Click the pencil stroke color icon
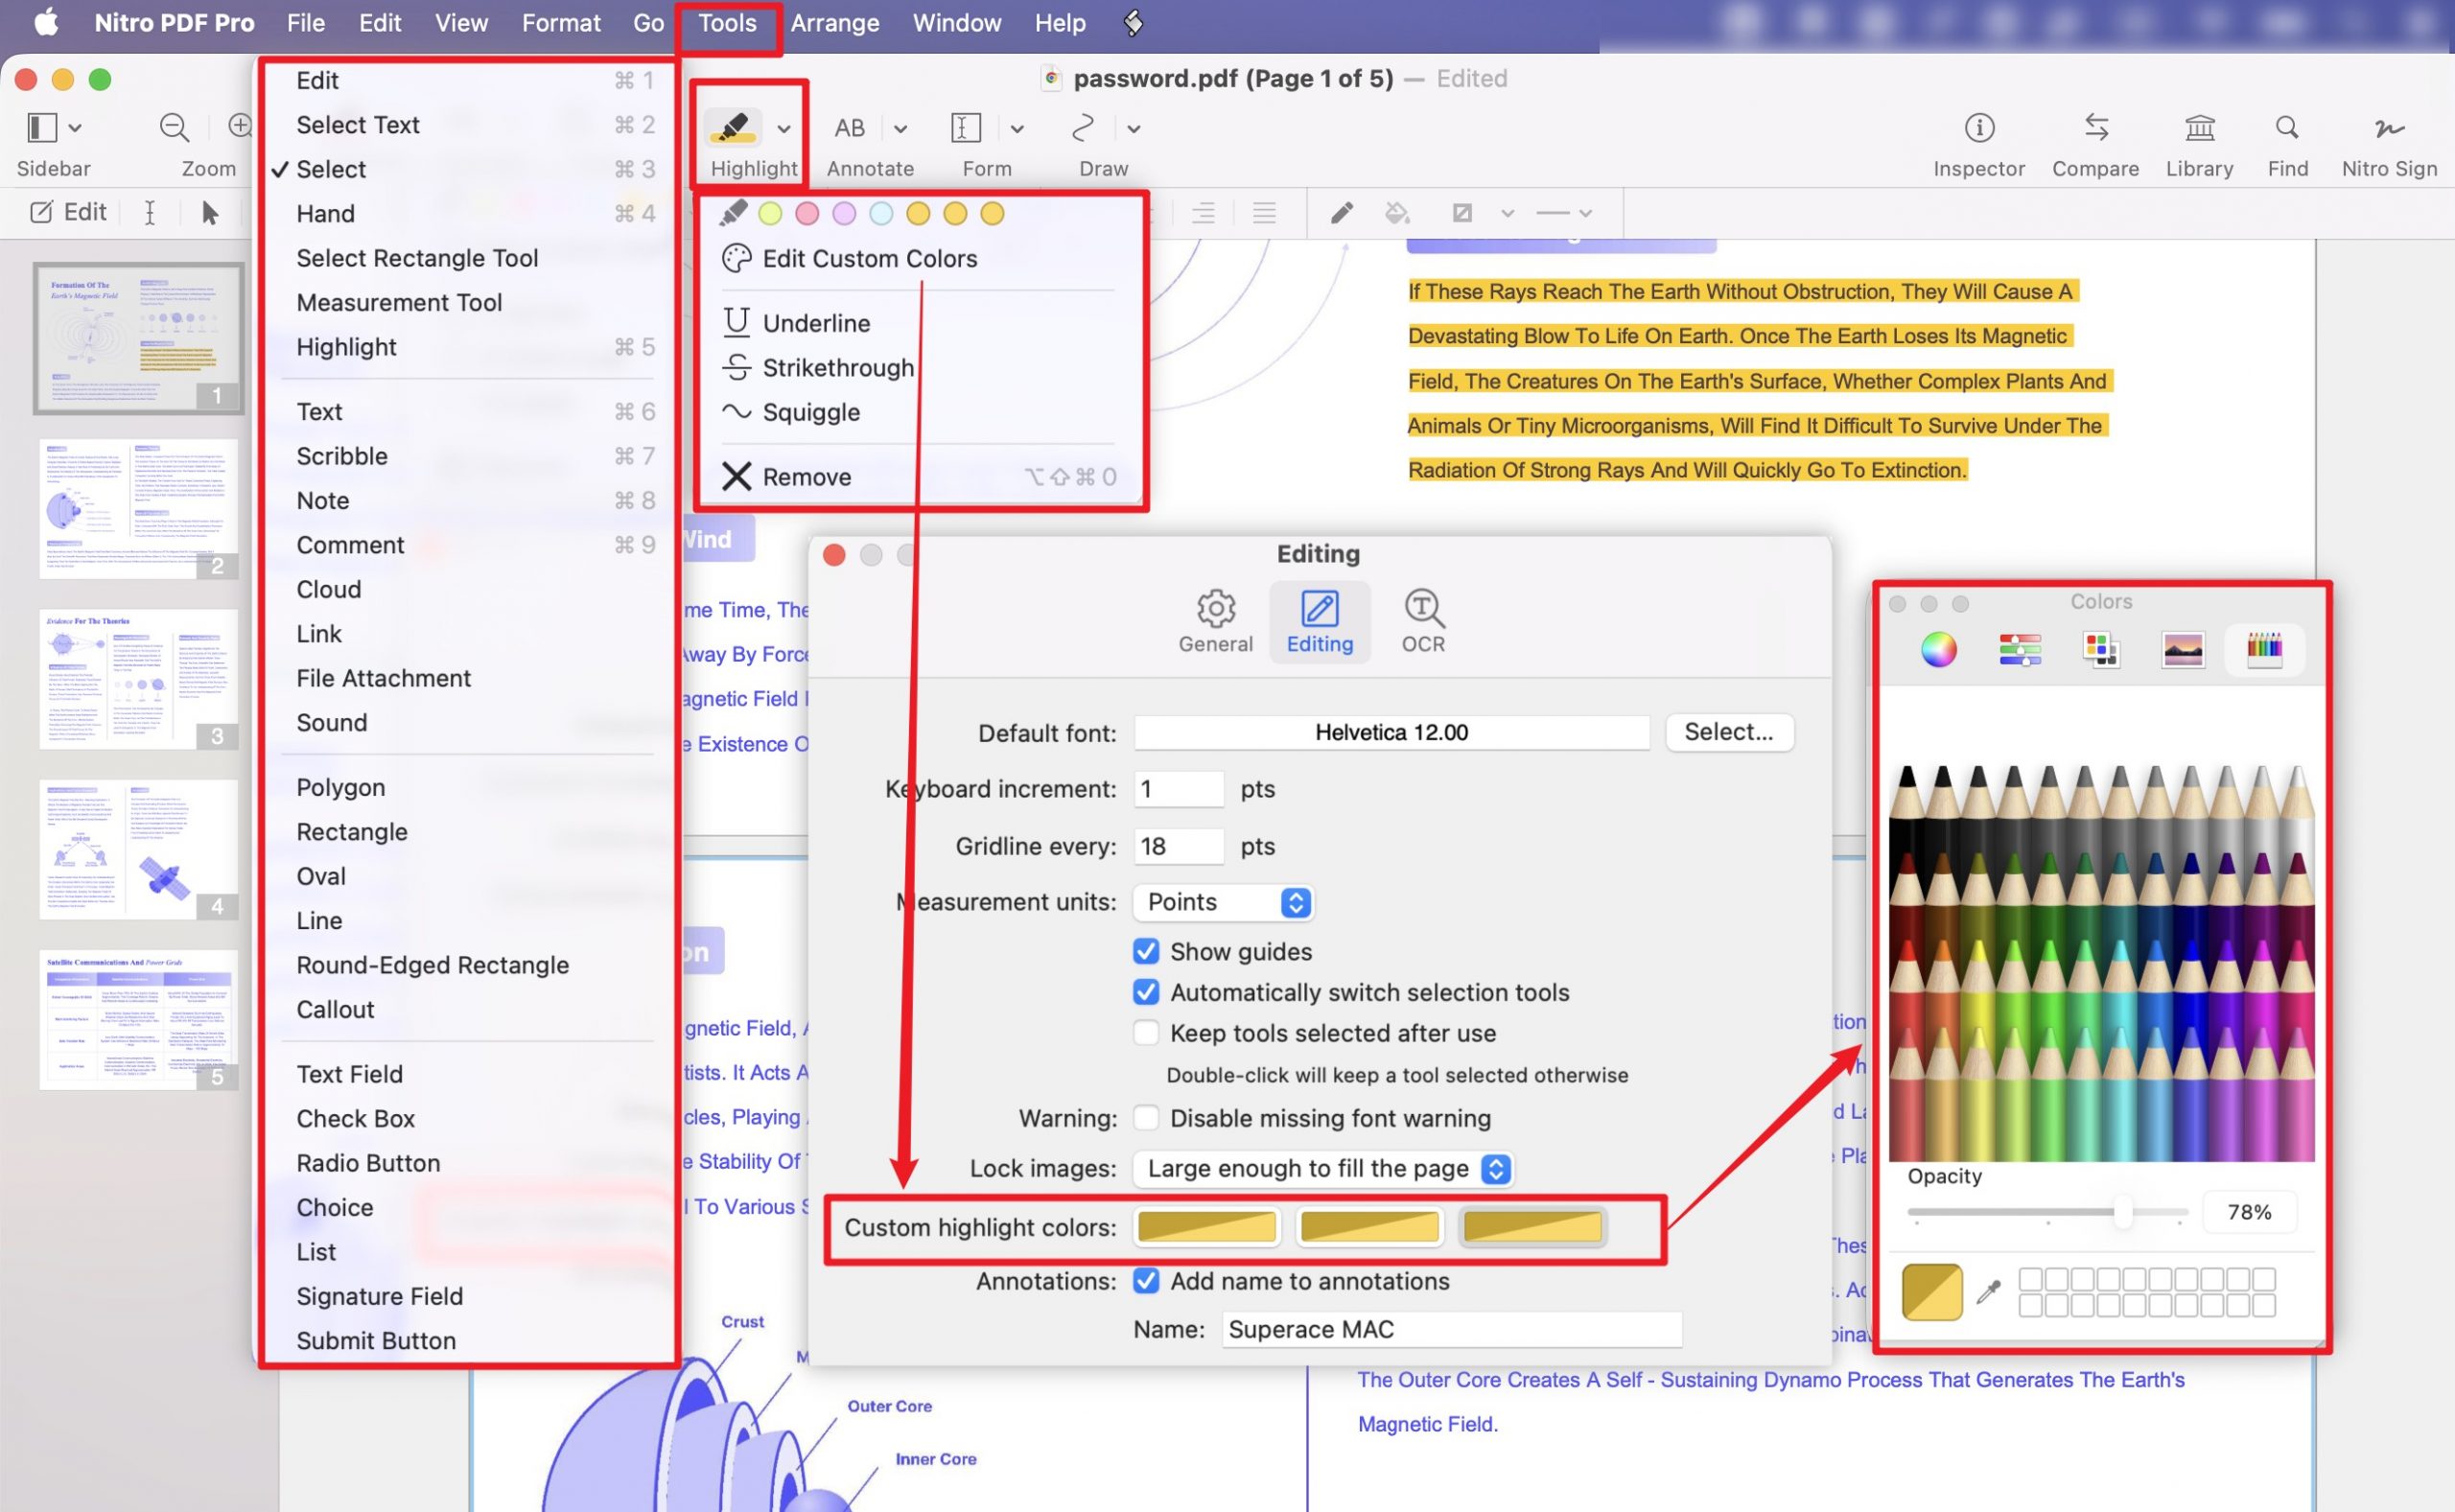 click(1341, 213)
